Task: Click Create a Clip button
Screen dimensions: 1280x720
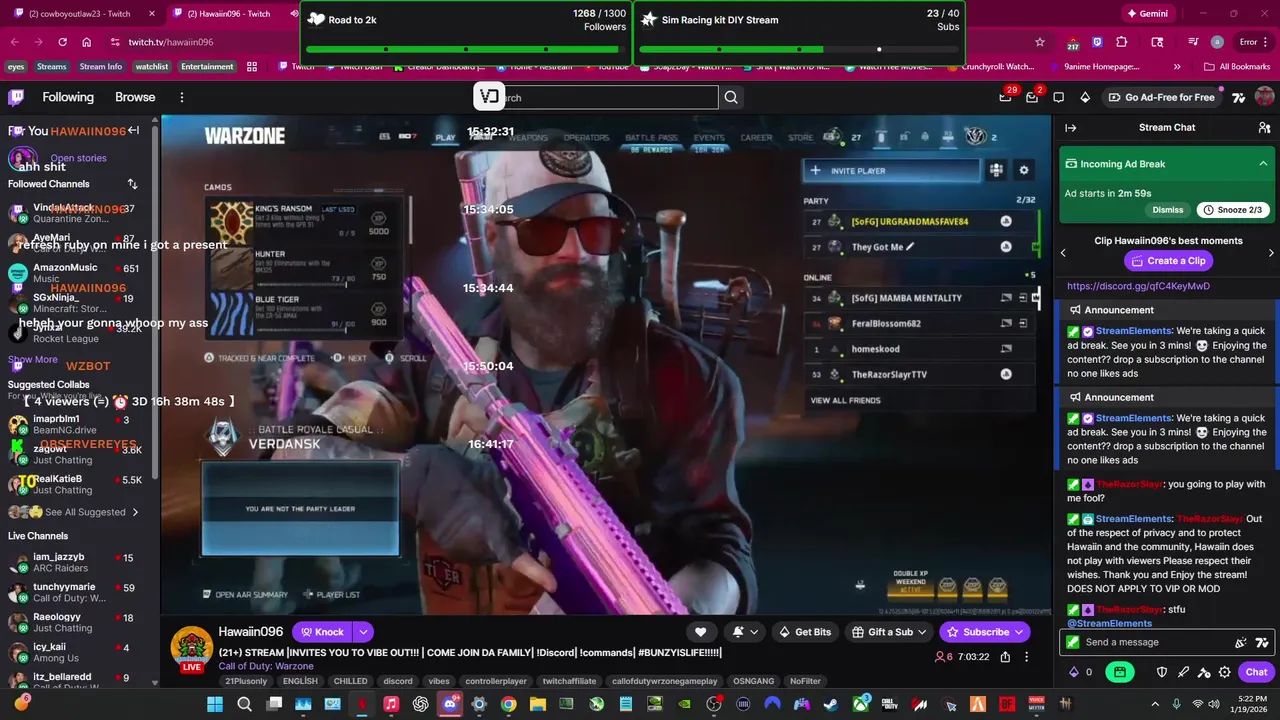Action: pyautogui.click(x=1167, y=261)
